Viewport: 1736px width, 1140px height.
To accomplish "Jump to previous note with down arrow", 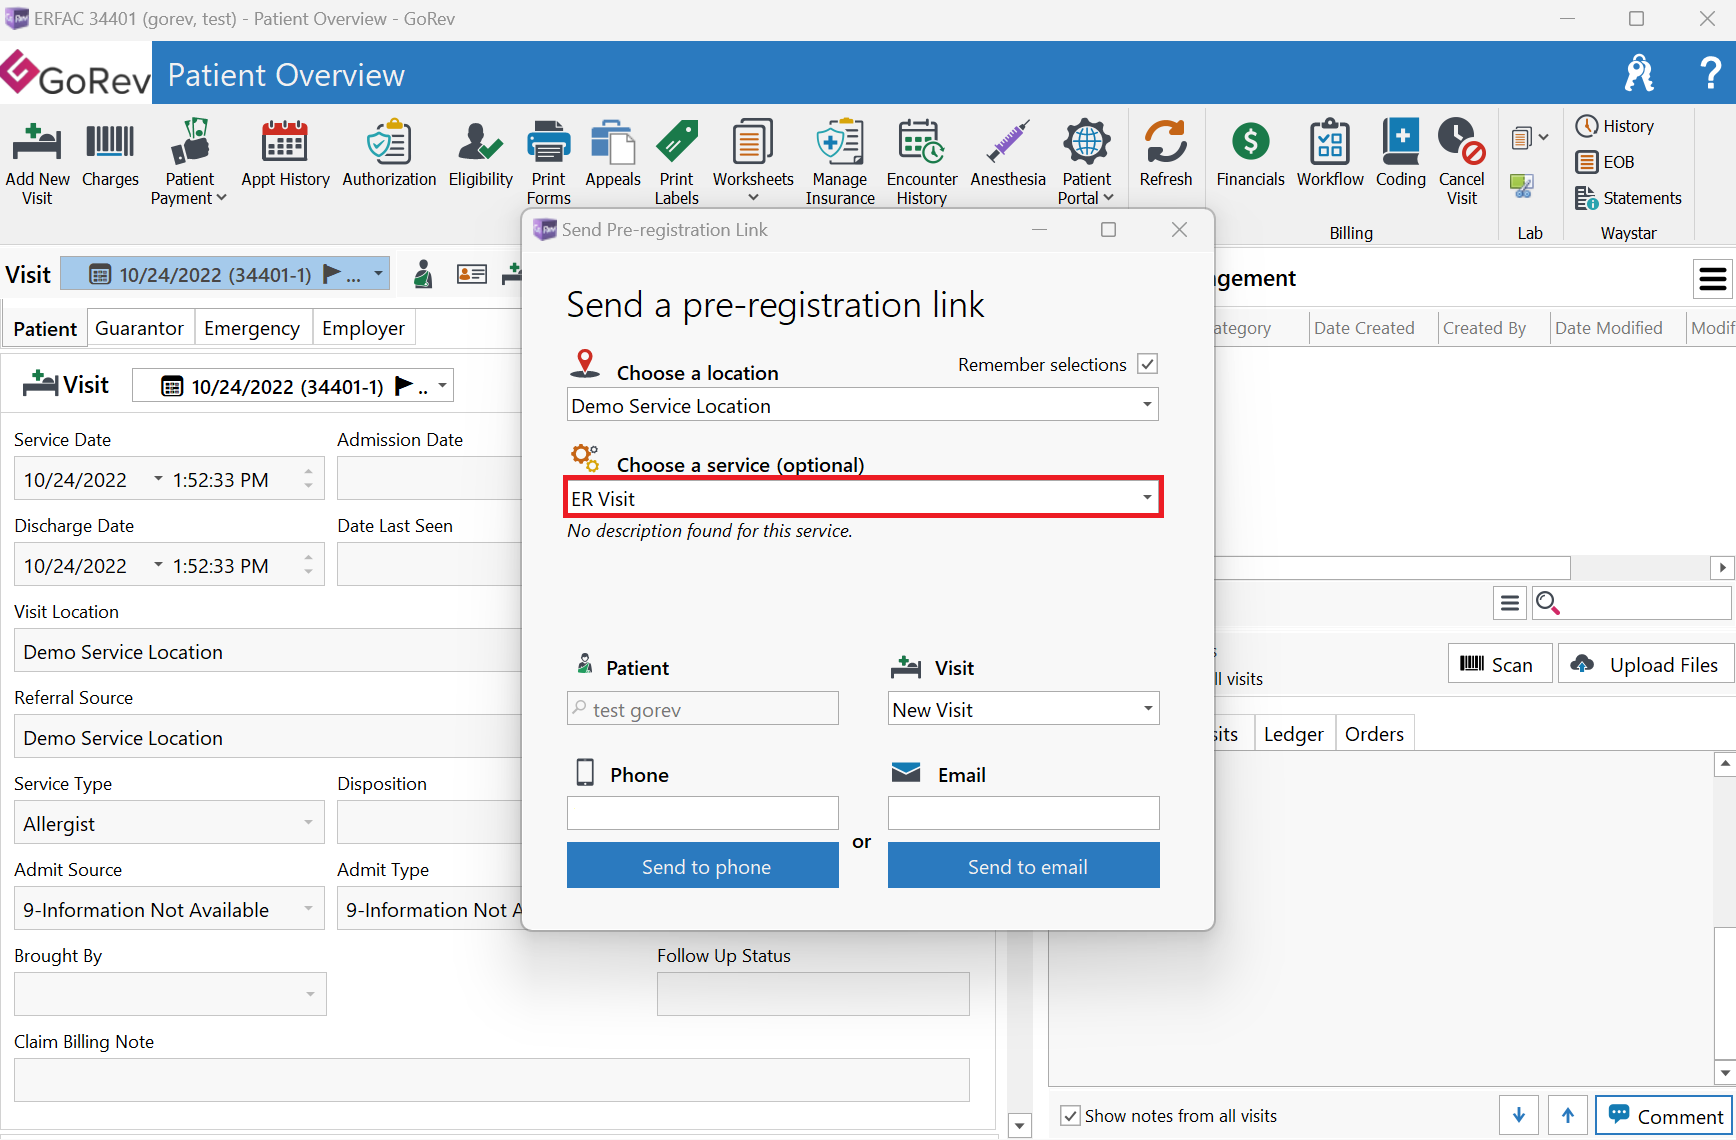I will [1519, 1115].
